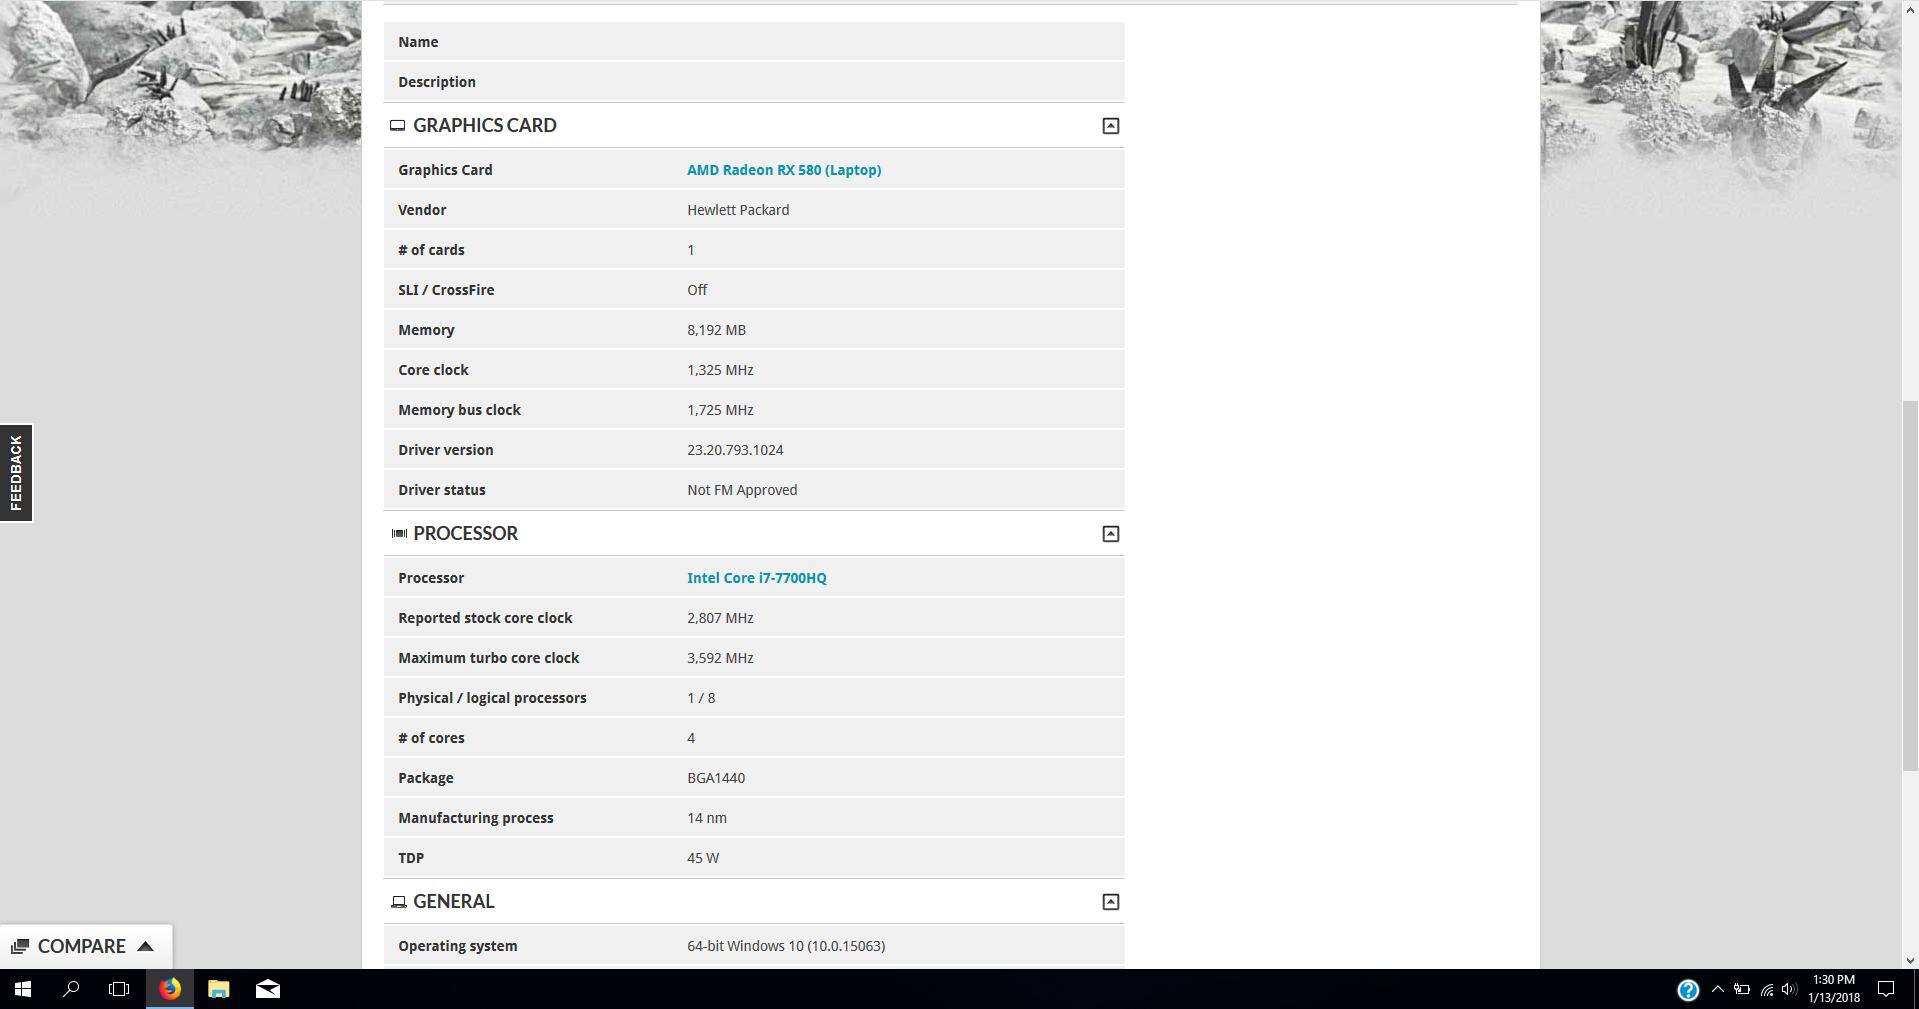Collapse the Graphics Card section
1919x1009 pixels.
(x=1110, y=126)
